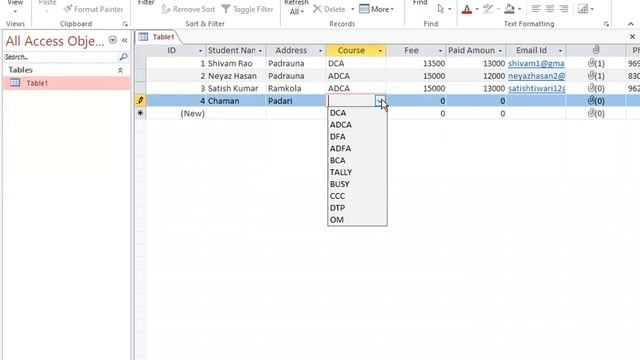Collapse the Tables group

coord(120,70)
